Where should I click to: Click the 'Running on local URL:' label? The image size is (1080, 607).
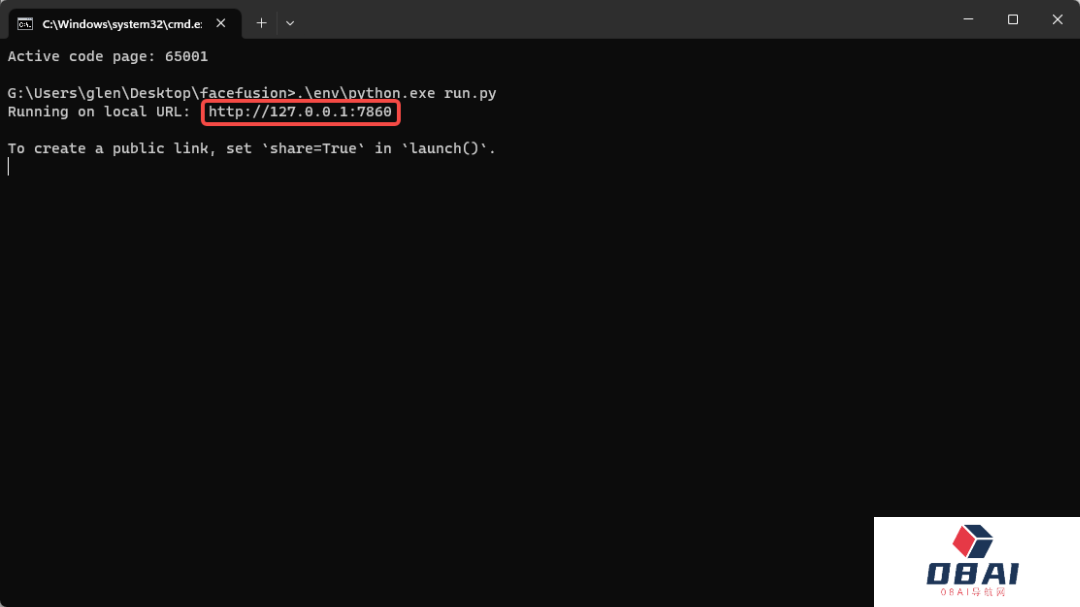(100, 112)
